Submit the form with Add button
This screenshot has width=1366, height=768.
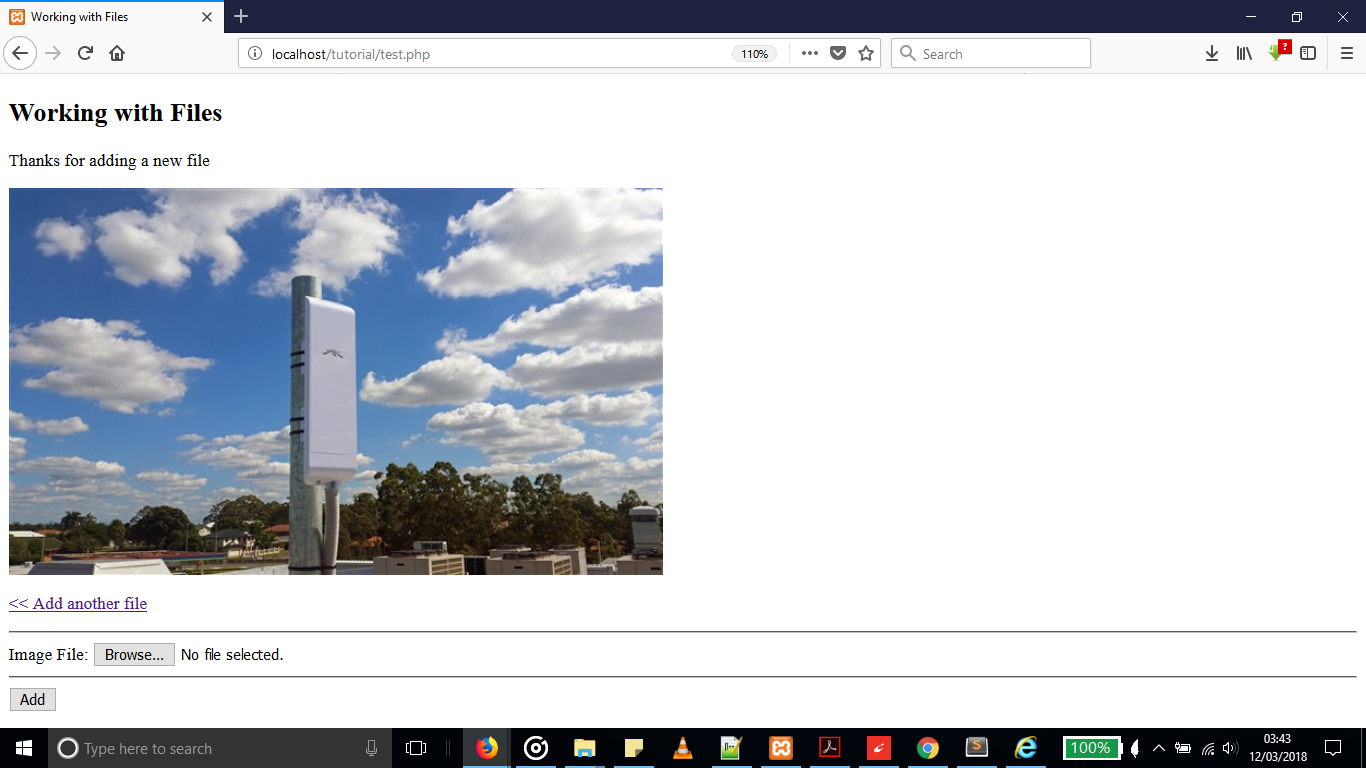pyautogui.click(x=32, y=700)
